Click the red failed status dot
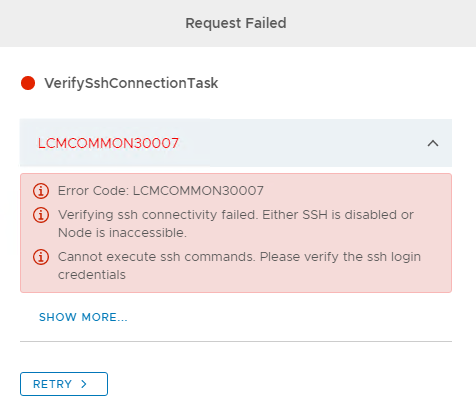This screenshot has height=411, width=476. pos(28,83)
